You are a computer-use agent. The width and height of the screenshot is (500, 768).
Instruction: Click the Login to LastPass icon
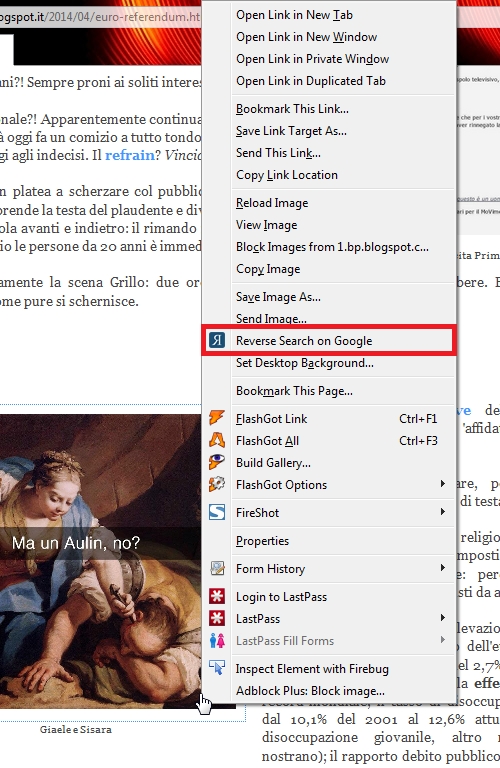(x=217, y=596)
